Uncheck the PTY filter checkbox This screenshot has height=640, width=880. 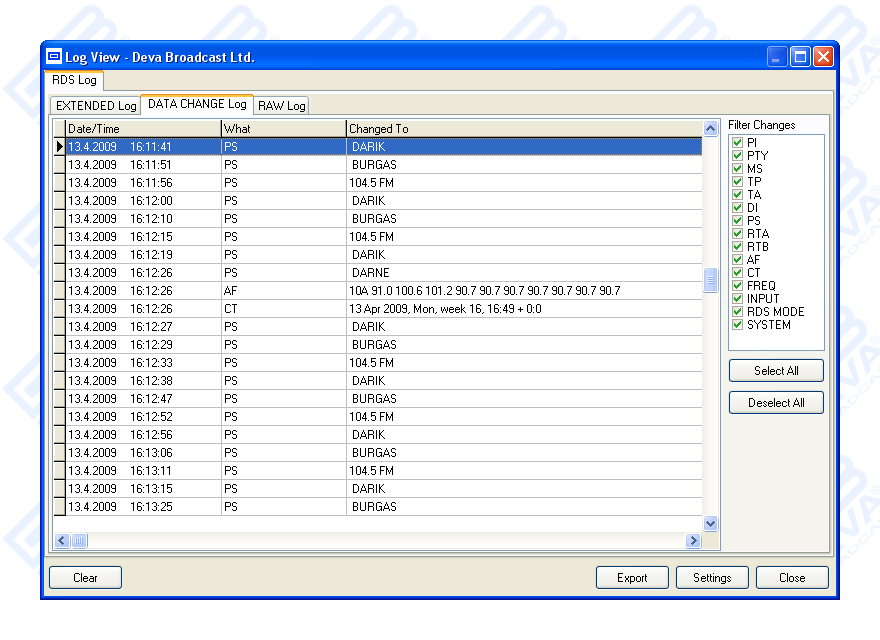(738, 156)
